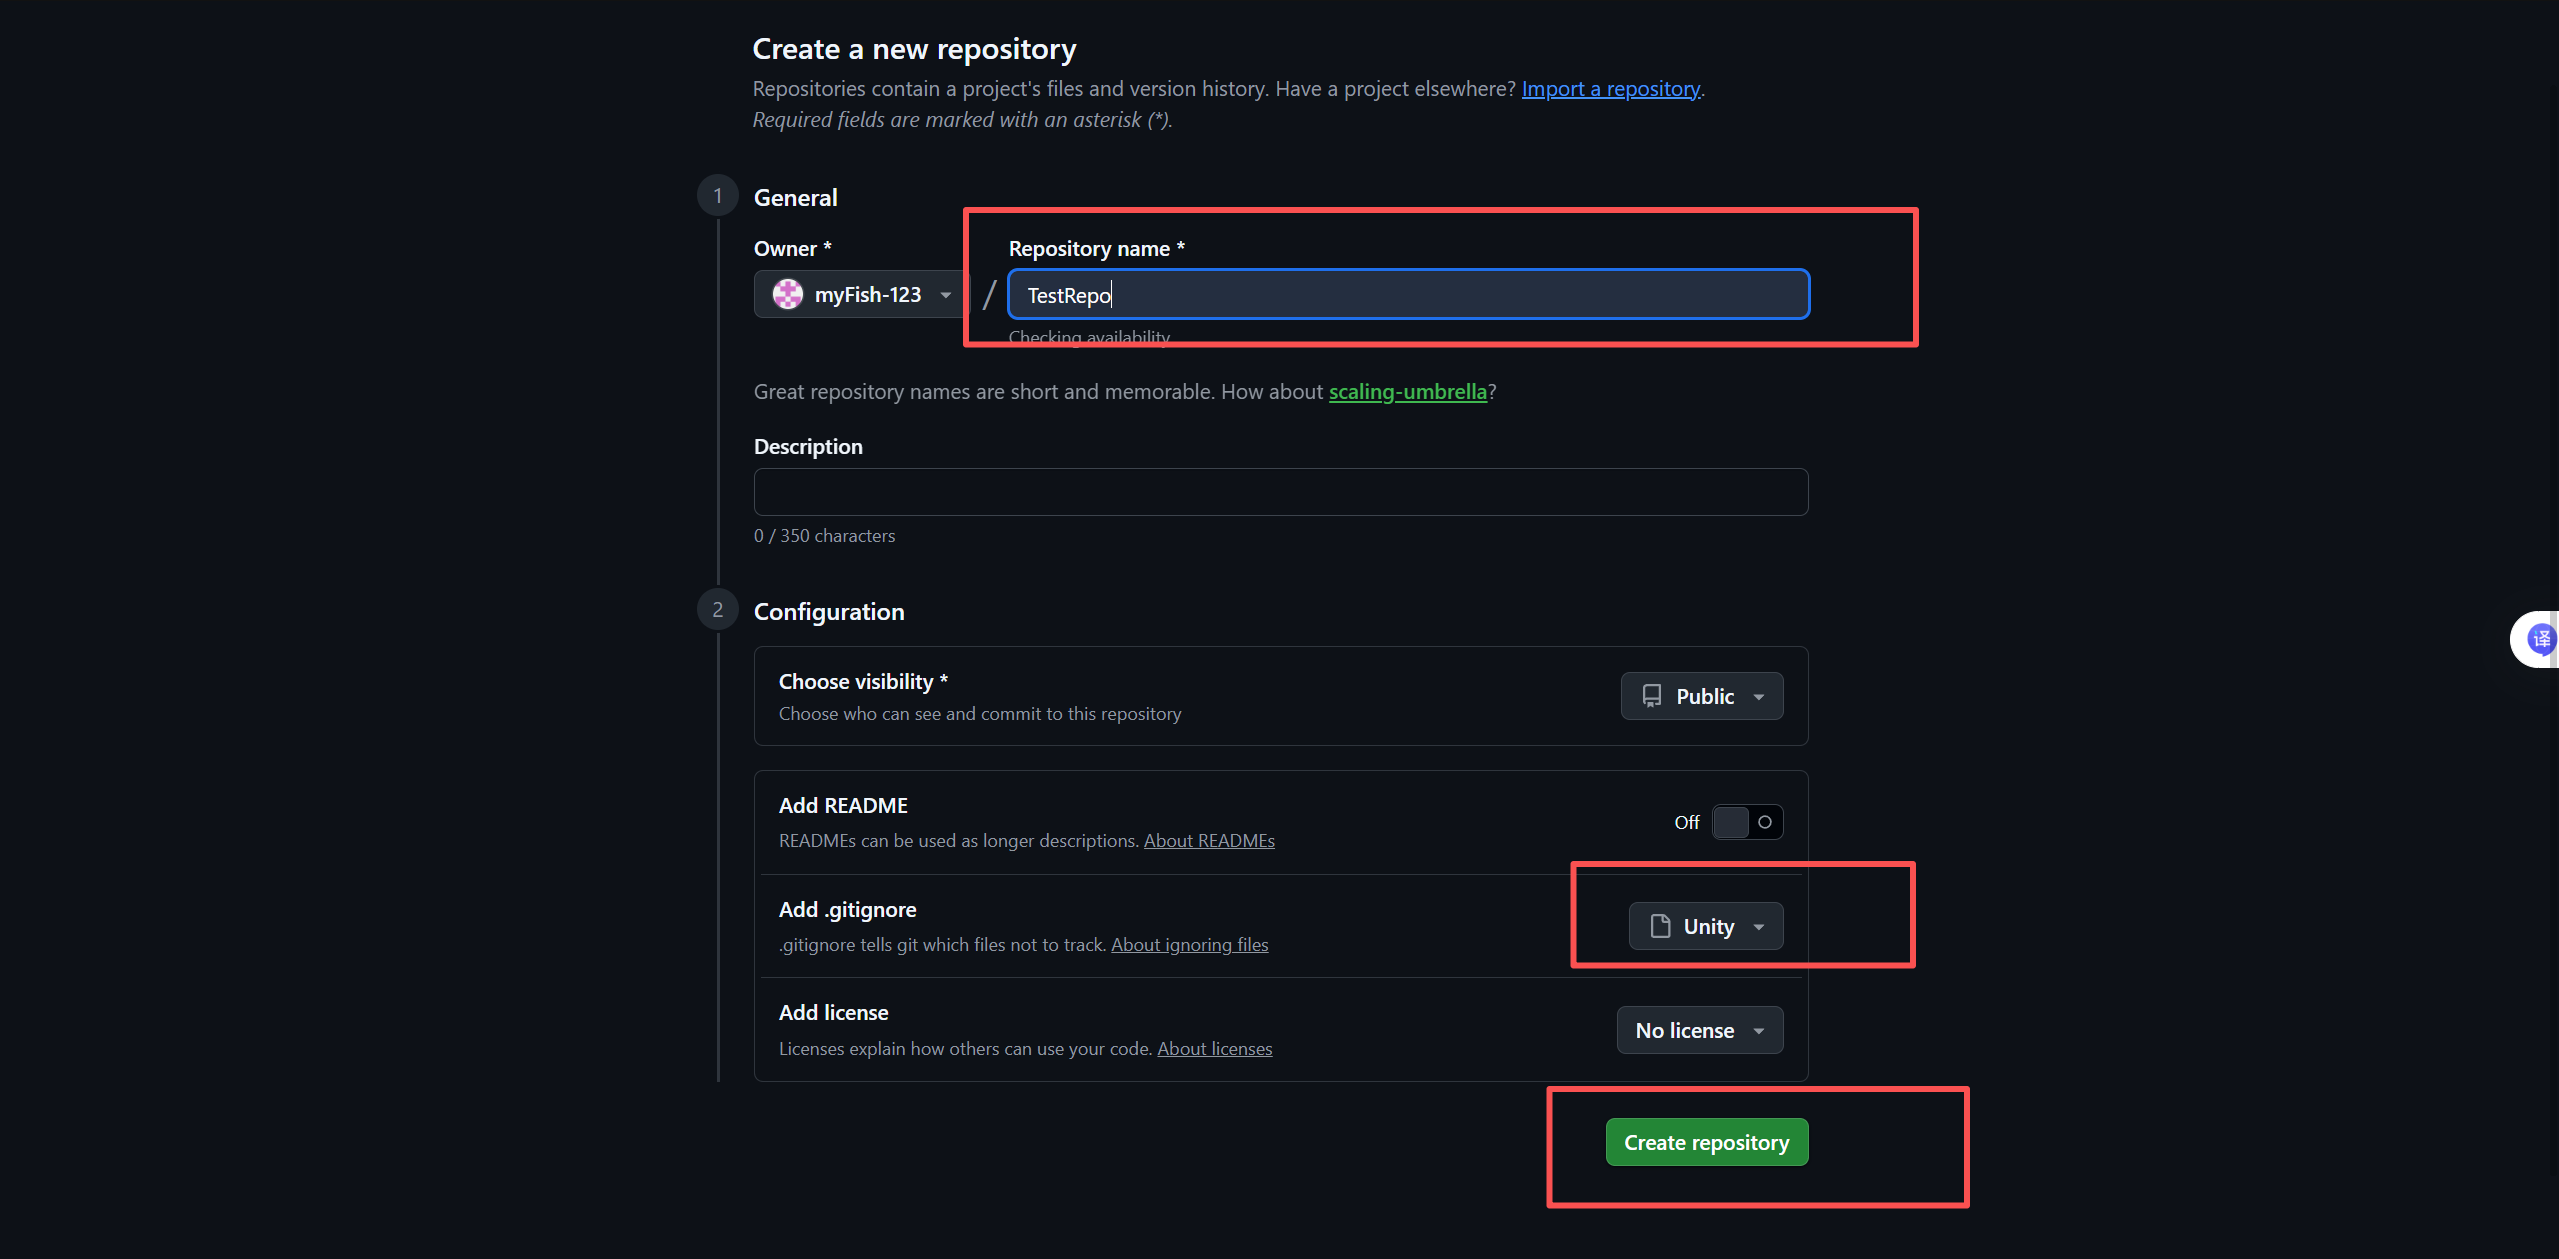2559x1259 pixels.
Task: Open the About READMEs link
Action: pos(1209,841)
